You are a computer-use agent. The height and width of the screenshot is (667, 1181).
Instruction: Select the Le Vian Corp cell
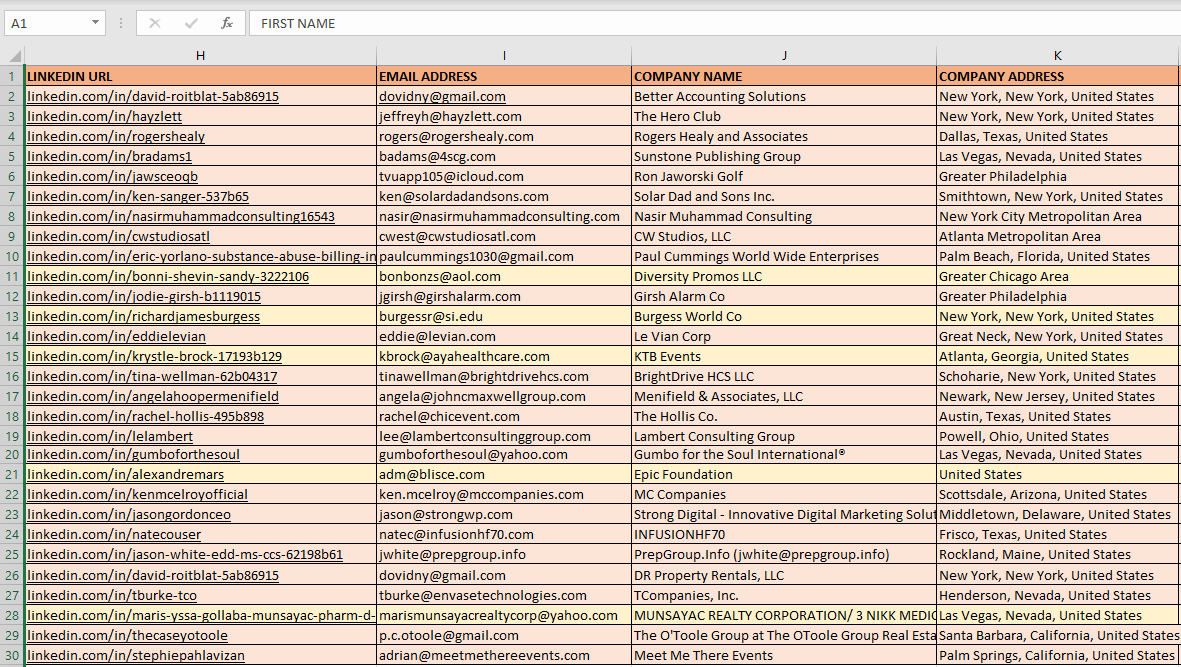784,337
